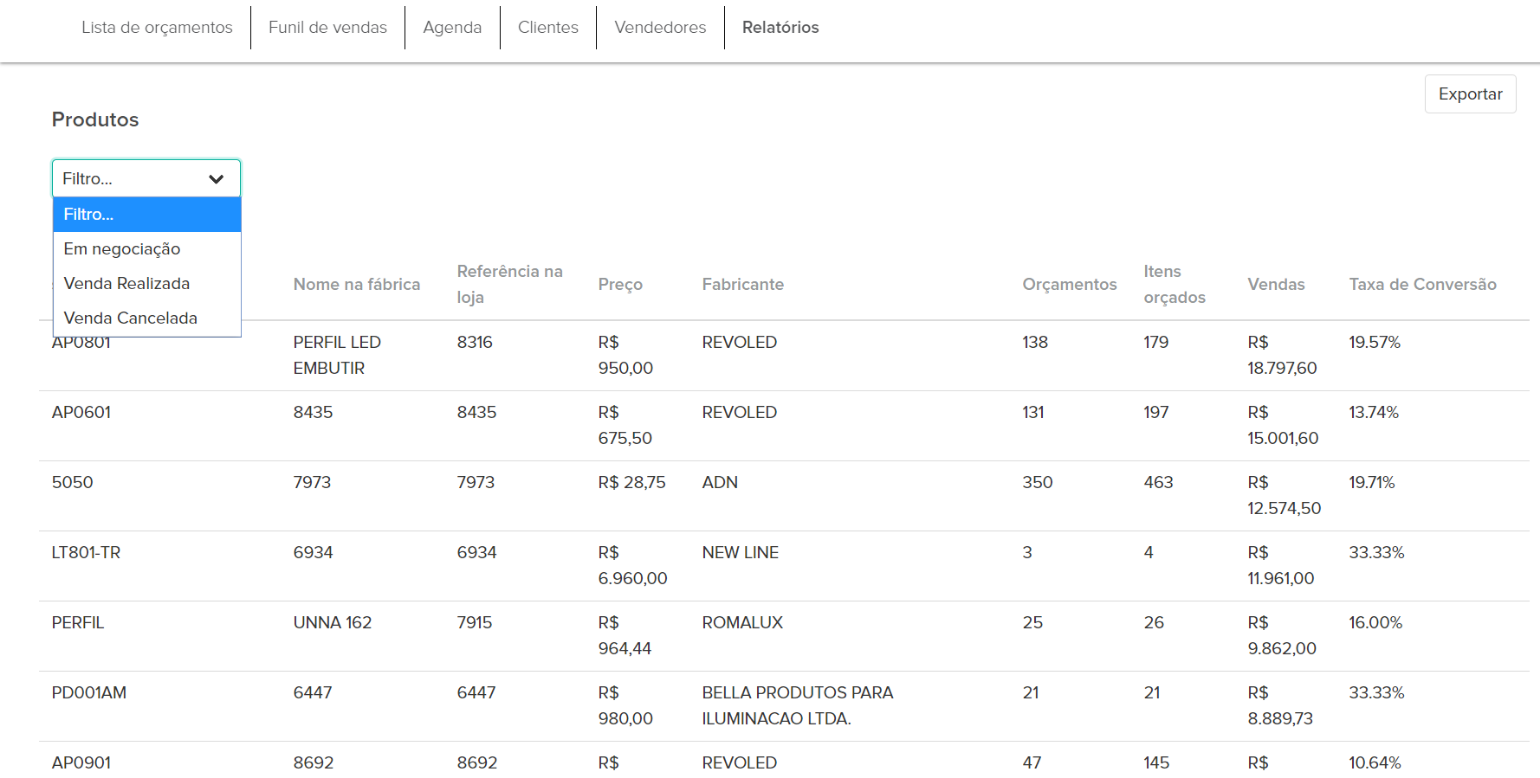Screen dimensions: 1540x778
Task: Click the Relatórios tab
Action: [780, 27]
